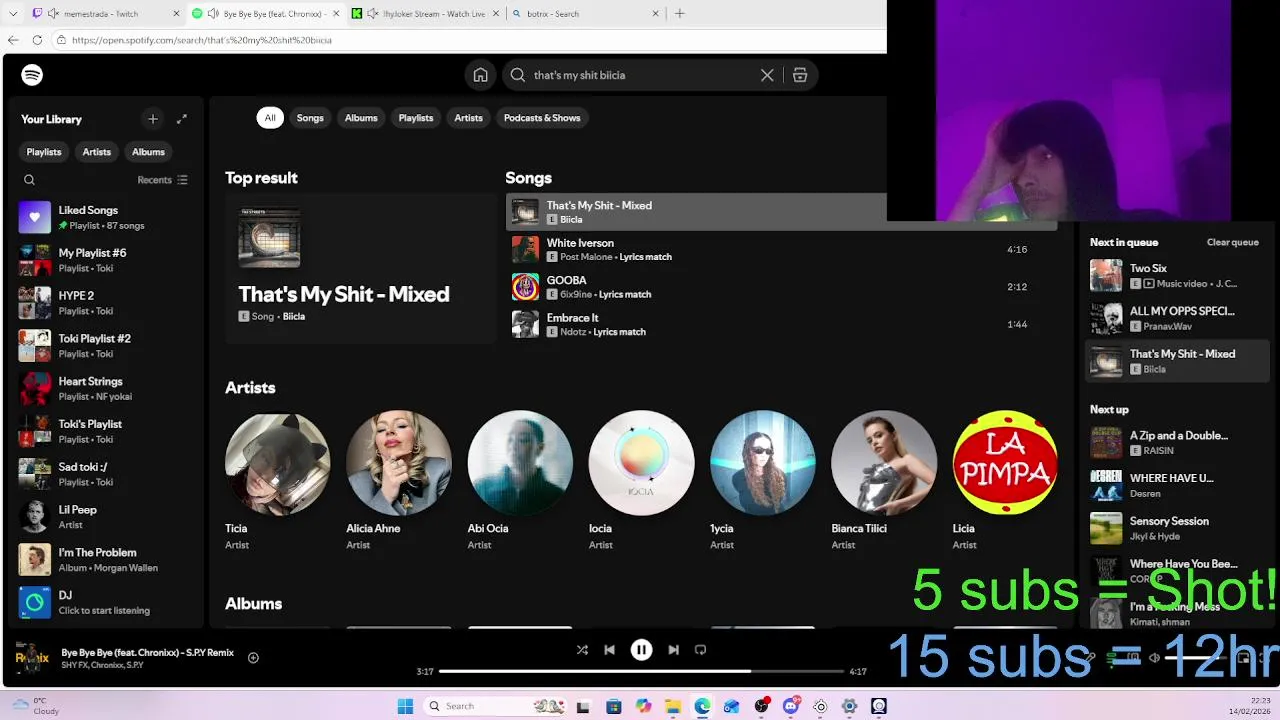Play ALL MY OPPS SPECI... from queue
The height and width of the screenshot is (720, 1280).
point(1177,318)
